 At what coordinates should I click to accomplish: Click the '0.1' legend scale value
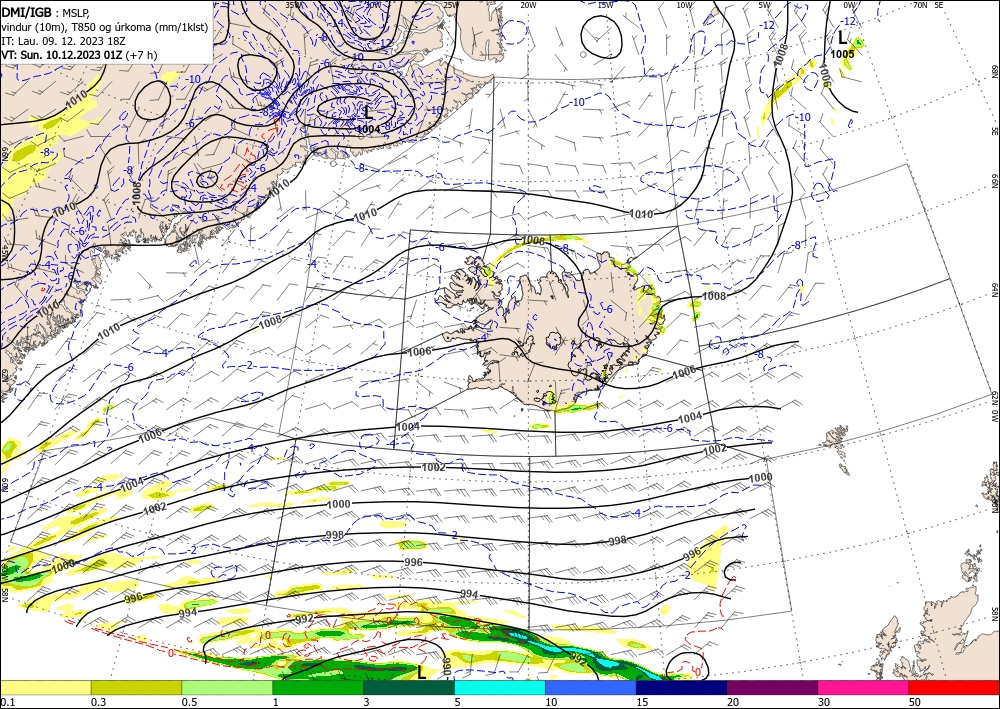(6, 702)
